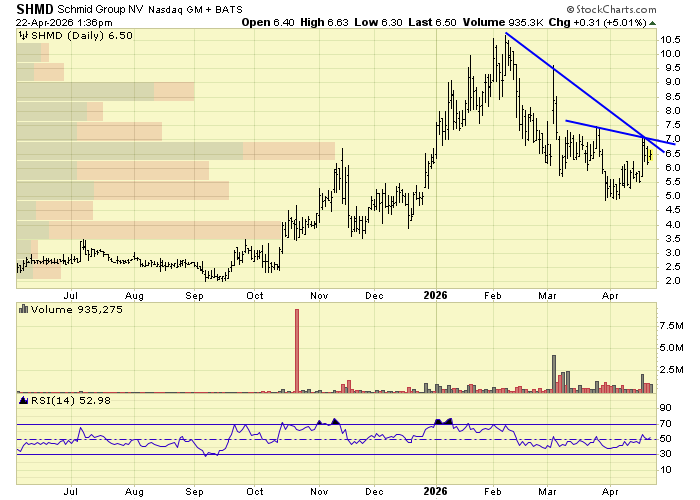The width and height of the screenshot is (700, 500).
Task: Click the Nasdaq GM + BATS exchange label
Action: tap(195, 9)
